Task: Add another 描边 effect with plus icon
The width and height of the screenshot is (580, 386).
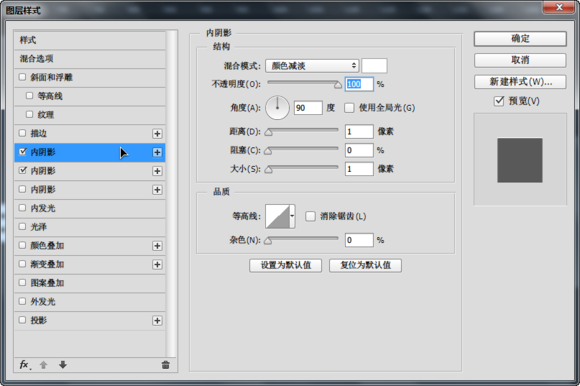Action: click(x=157, y=133)
